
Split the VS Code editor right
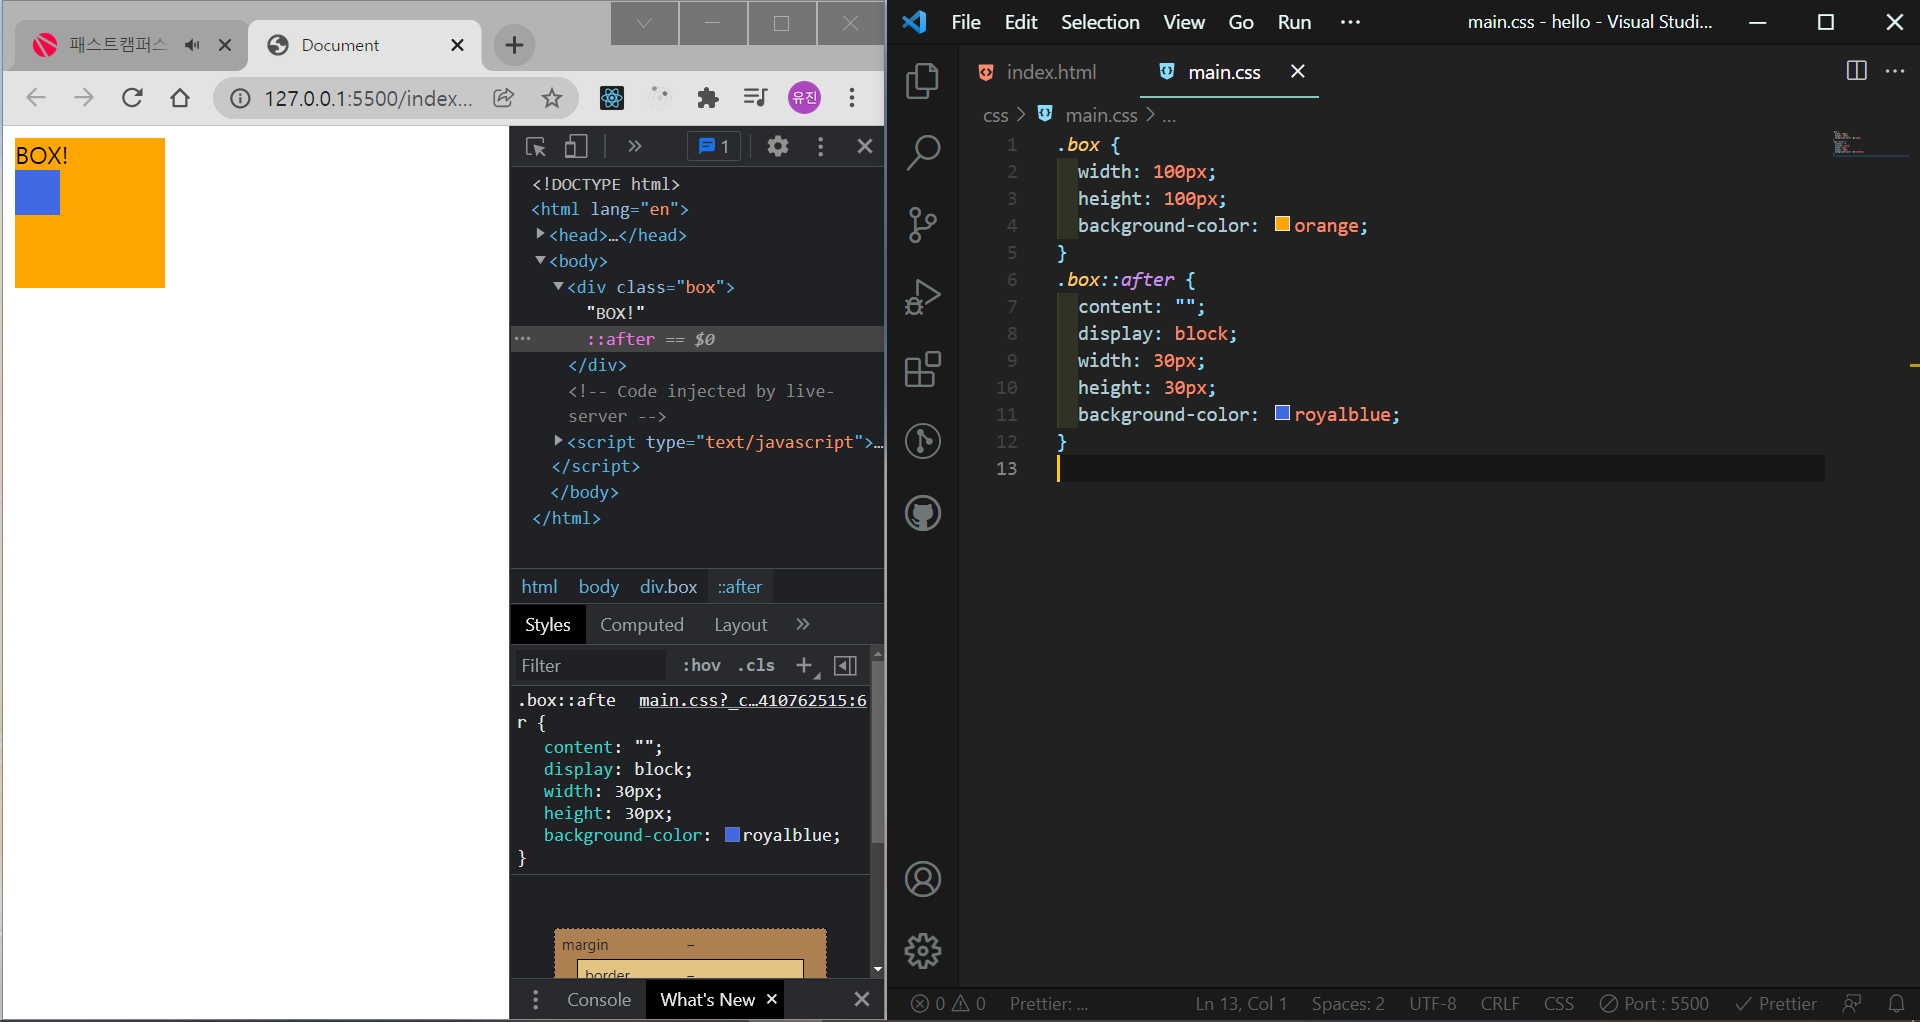click(x=1856, y=71)
